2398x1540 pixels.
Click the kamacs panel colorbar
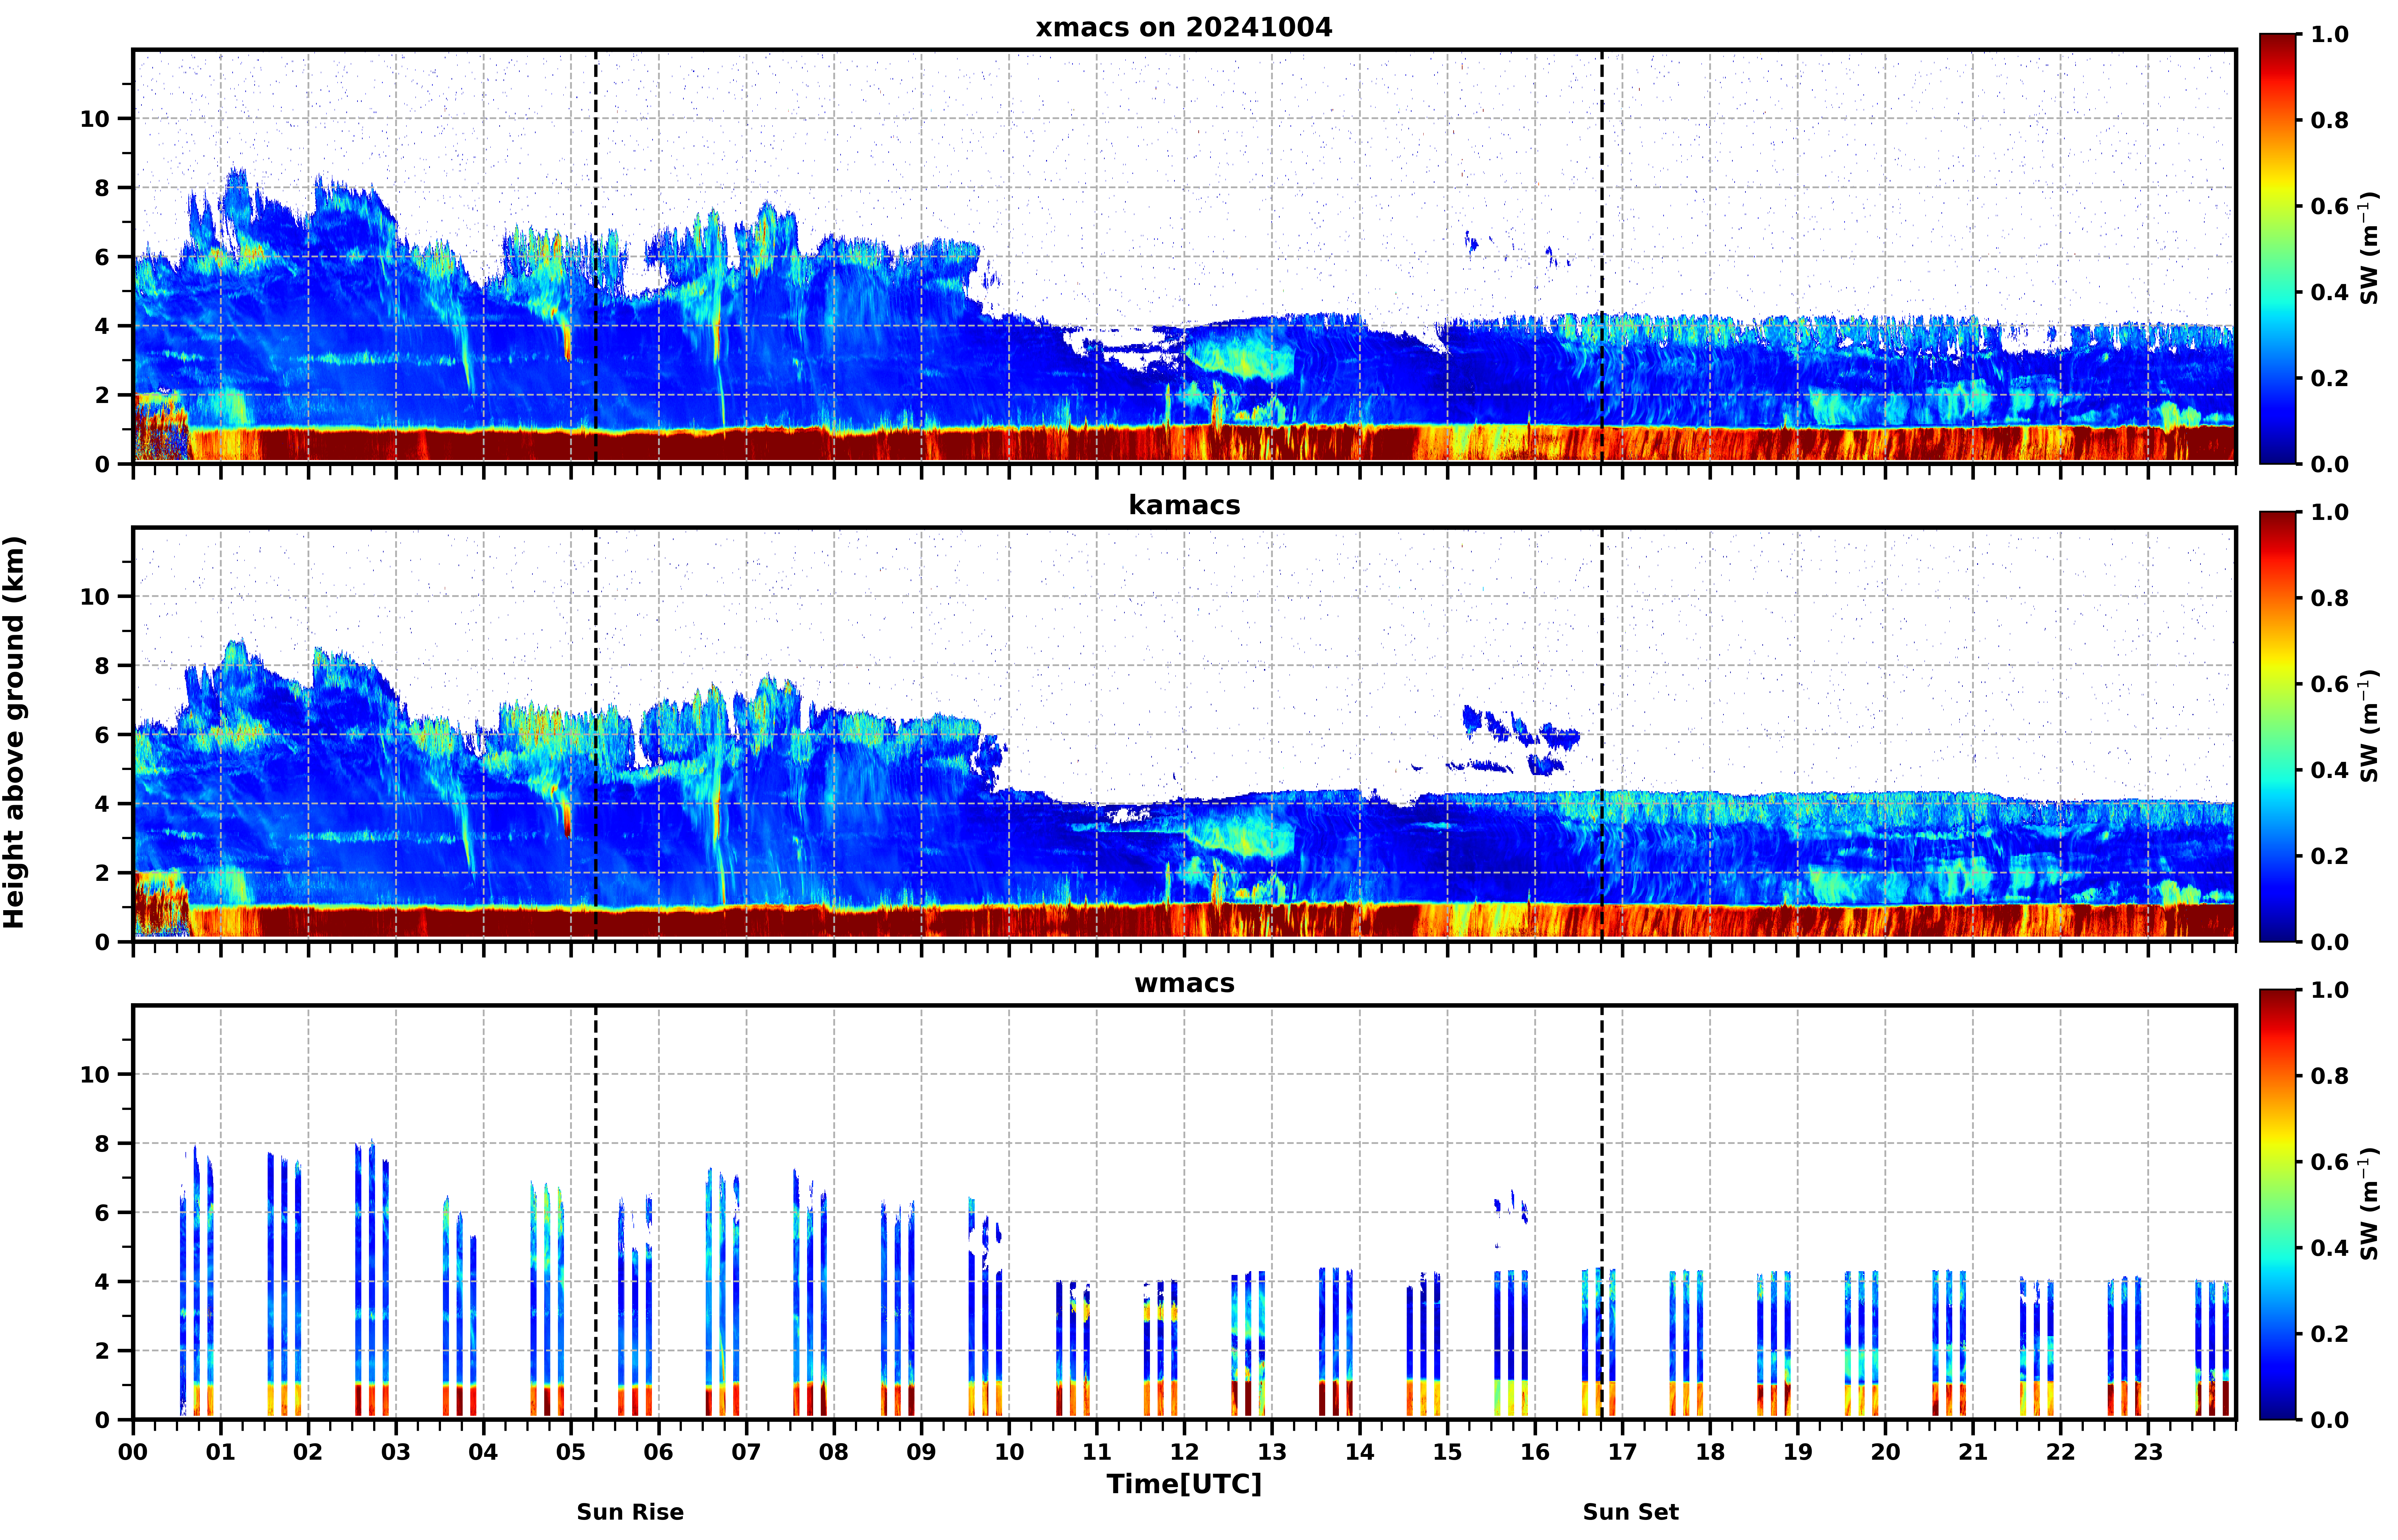pos(2278,727)
